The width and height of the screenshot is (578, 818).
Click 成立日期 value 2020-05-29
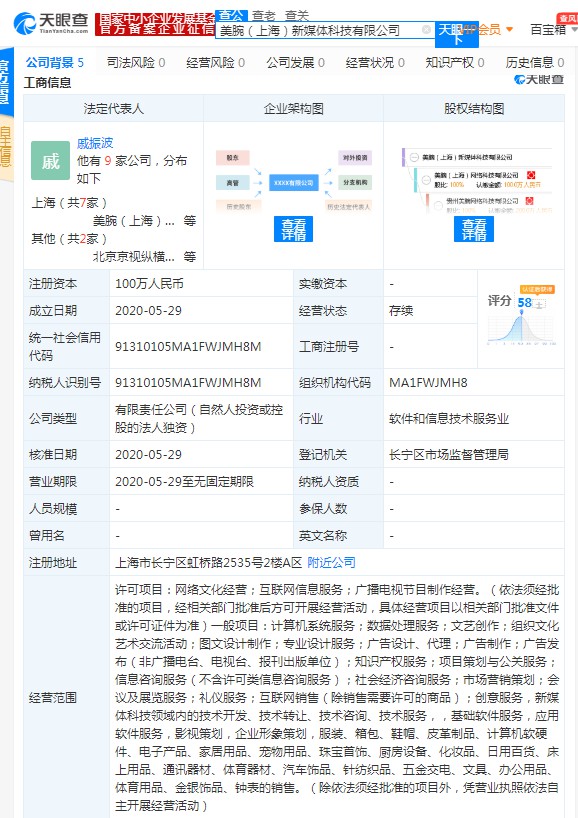[x=148, y=311]
